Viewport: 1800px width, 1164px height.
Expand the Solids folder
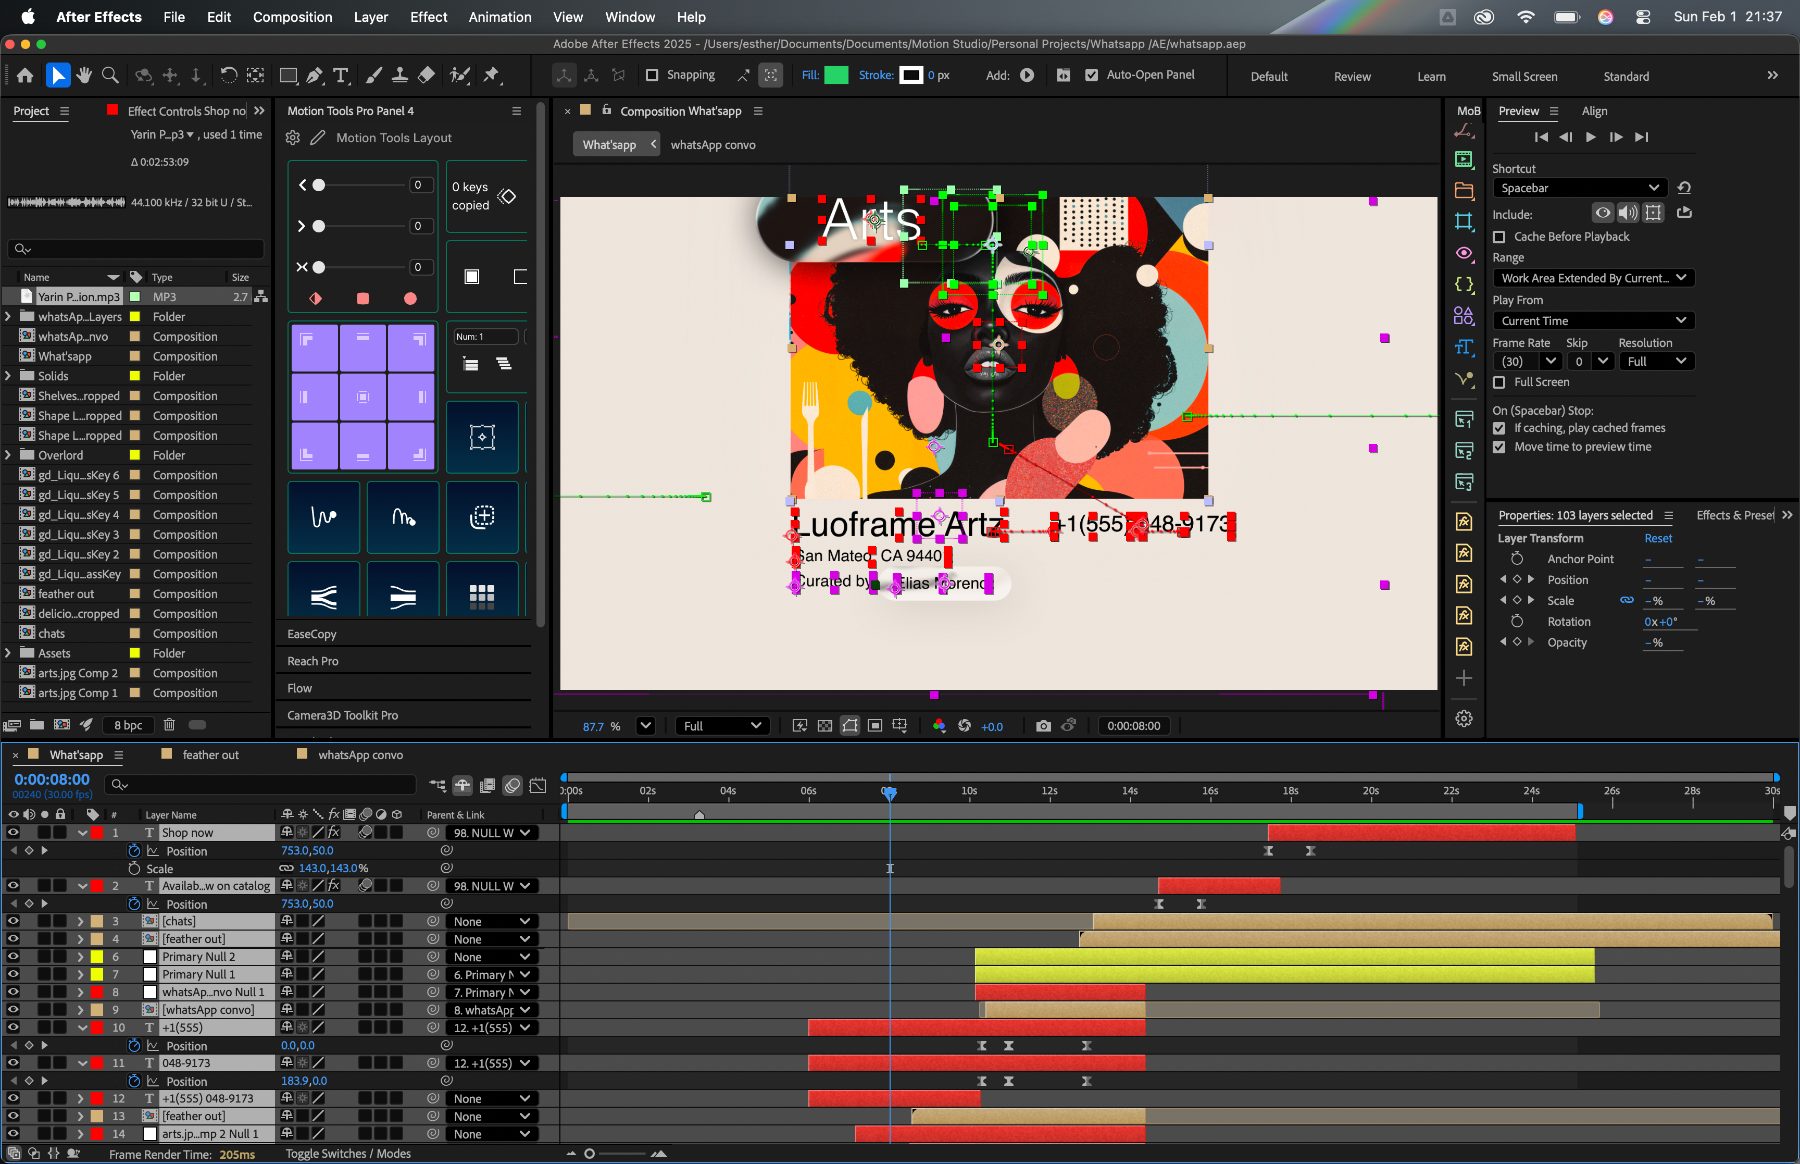tap(9, 376)
